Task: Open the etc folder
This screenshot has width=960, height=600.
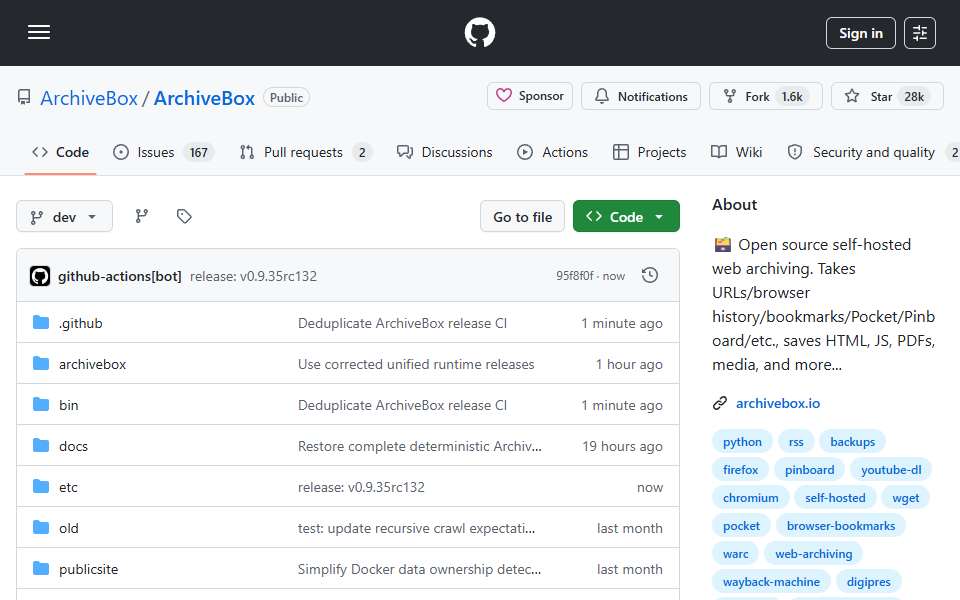Action: click(x=68, y=487)
